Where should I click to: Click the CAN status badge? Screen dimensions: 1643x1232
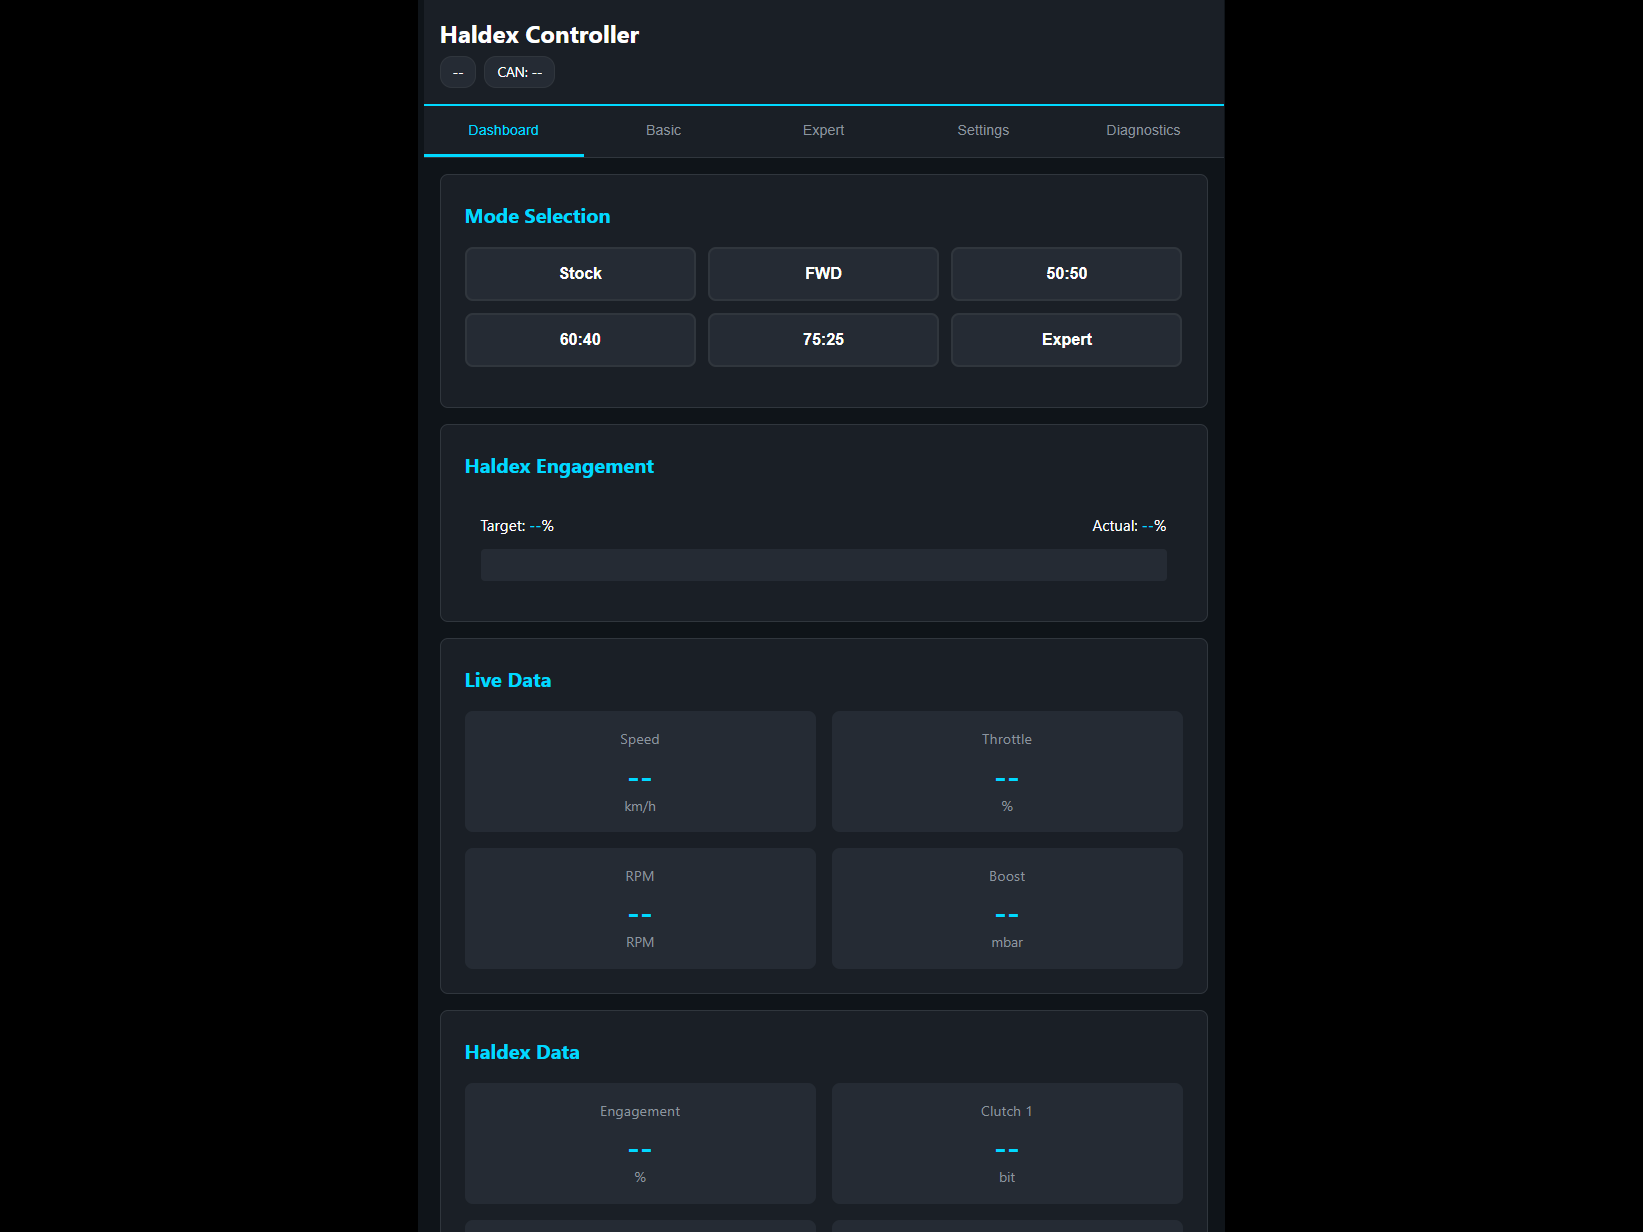pos(519,72)
